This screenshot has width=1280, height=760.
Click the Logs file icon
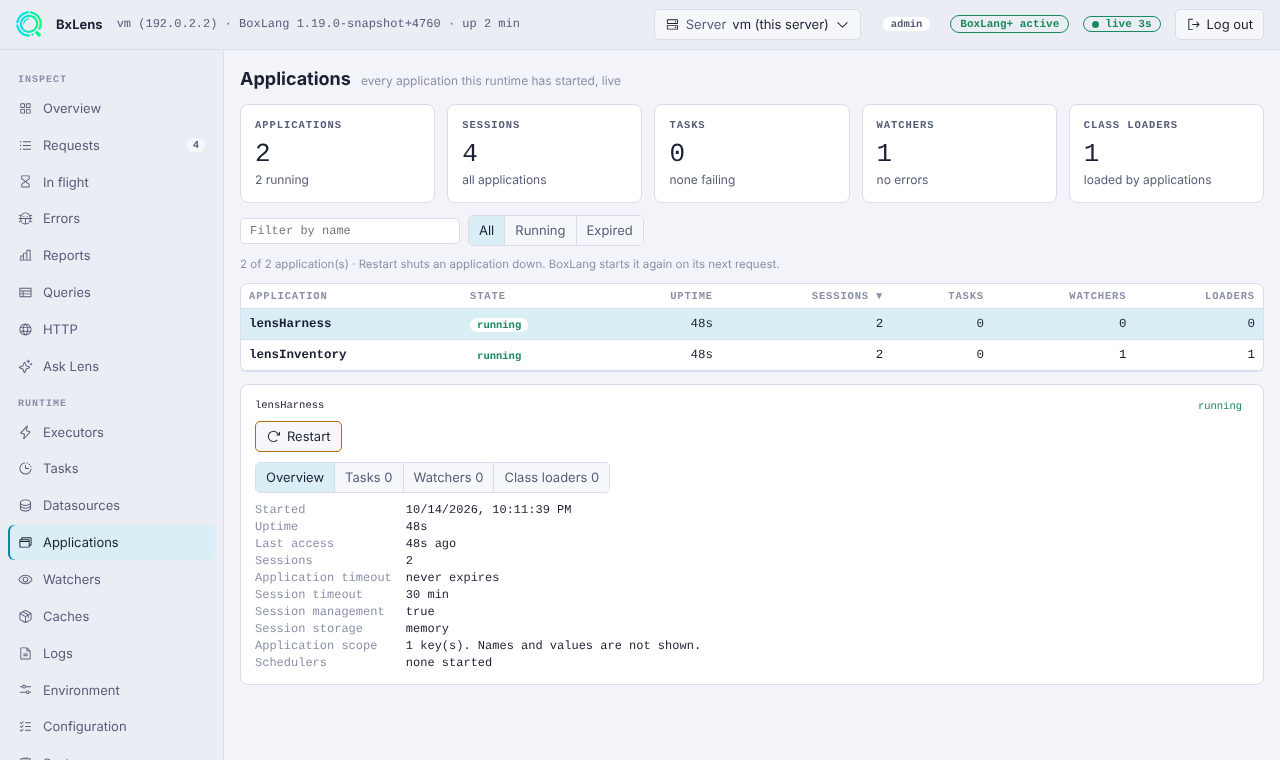(x=25, y=653)
